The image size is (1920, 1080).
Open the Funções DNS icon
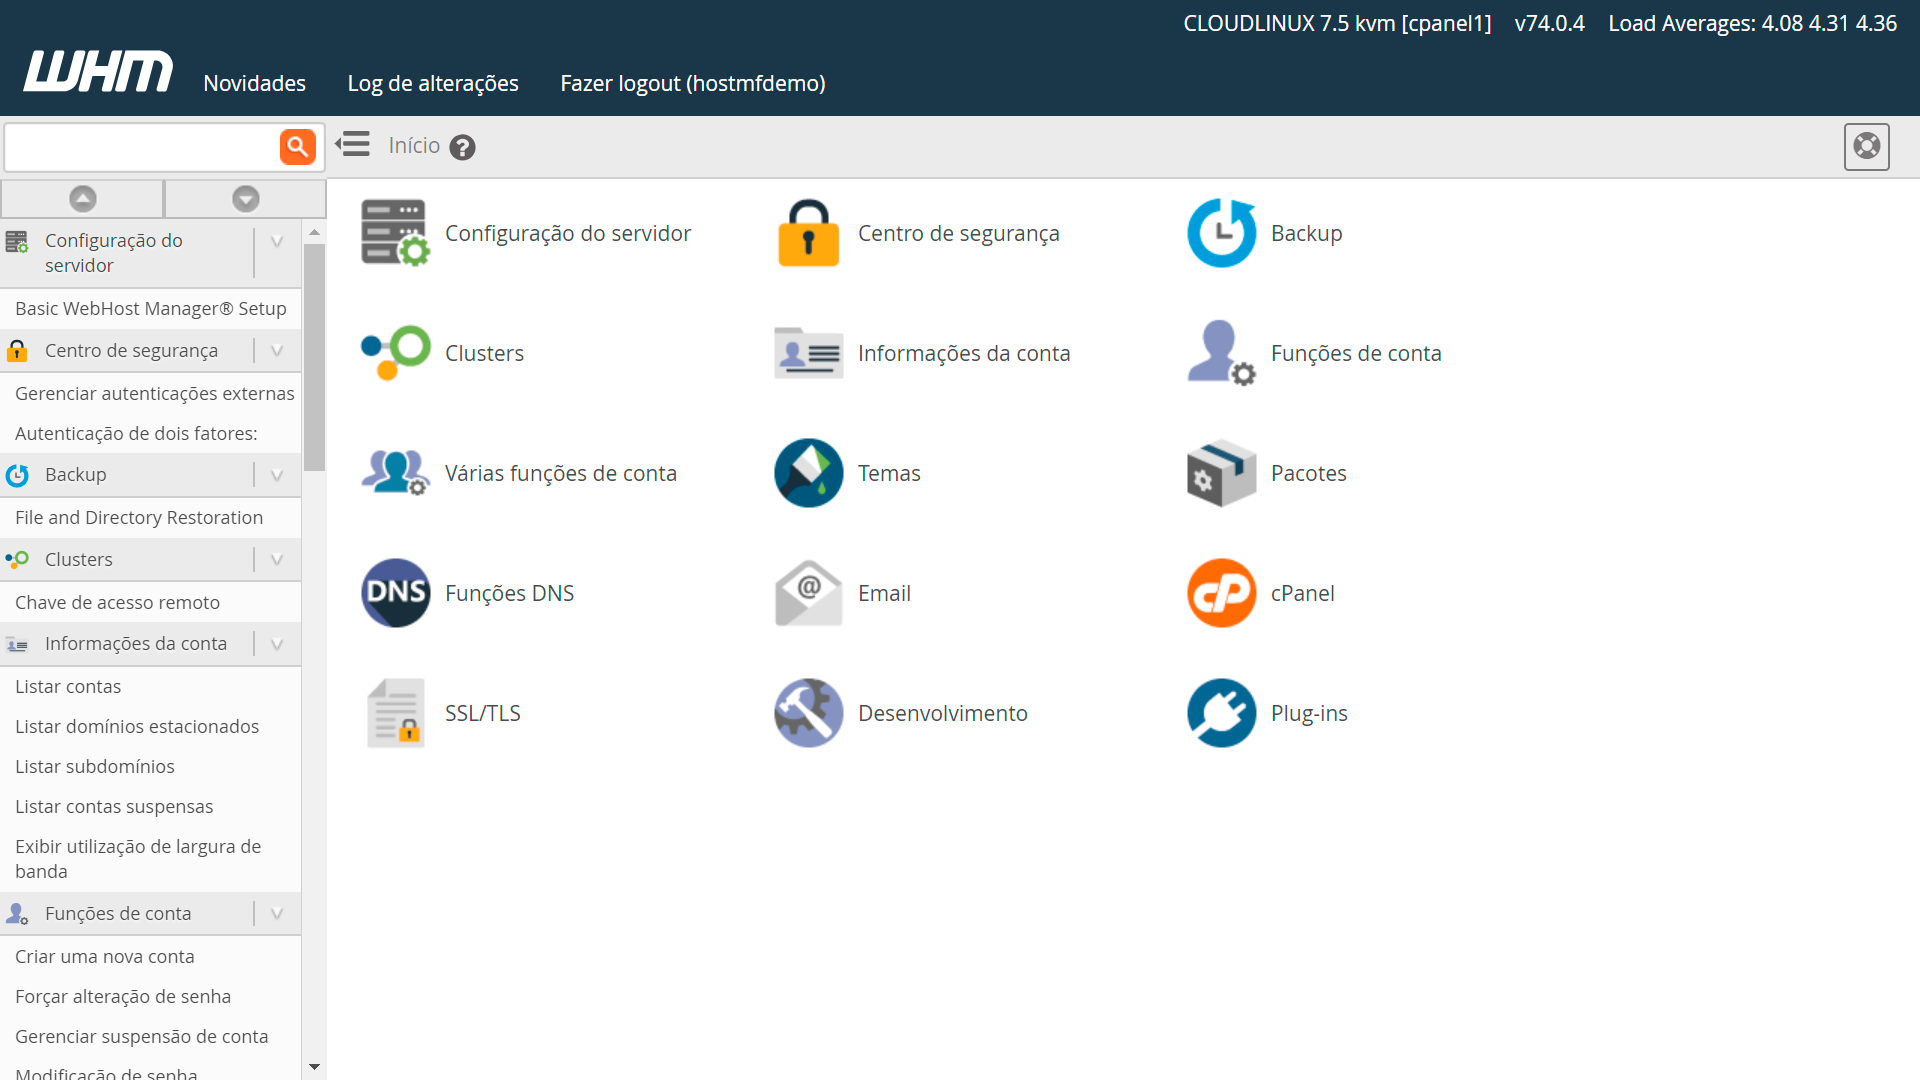coord(395,593)
